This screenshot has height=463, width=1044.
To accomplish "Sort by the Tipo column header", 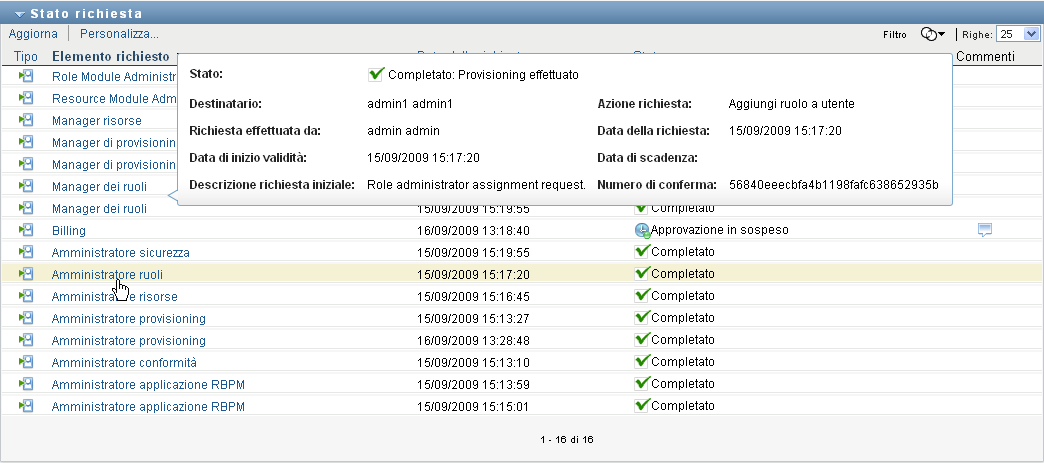I will 26,57.
